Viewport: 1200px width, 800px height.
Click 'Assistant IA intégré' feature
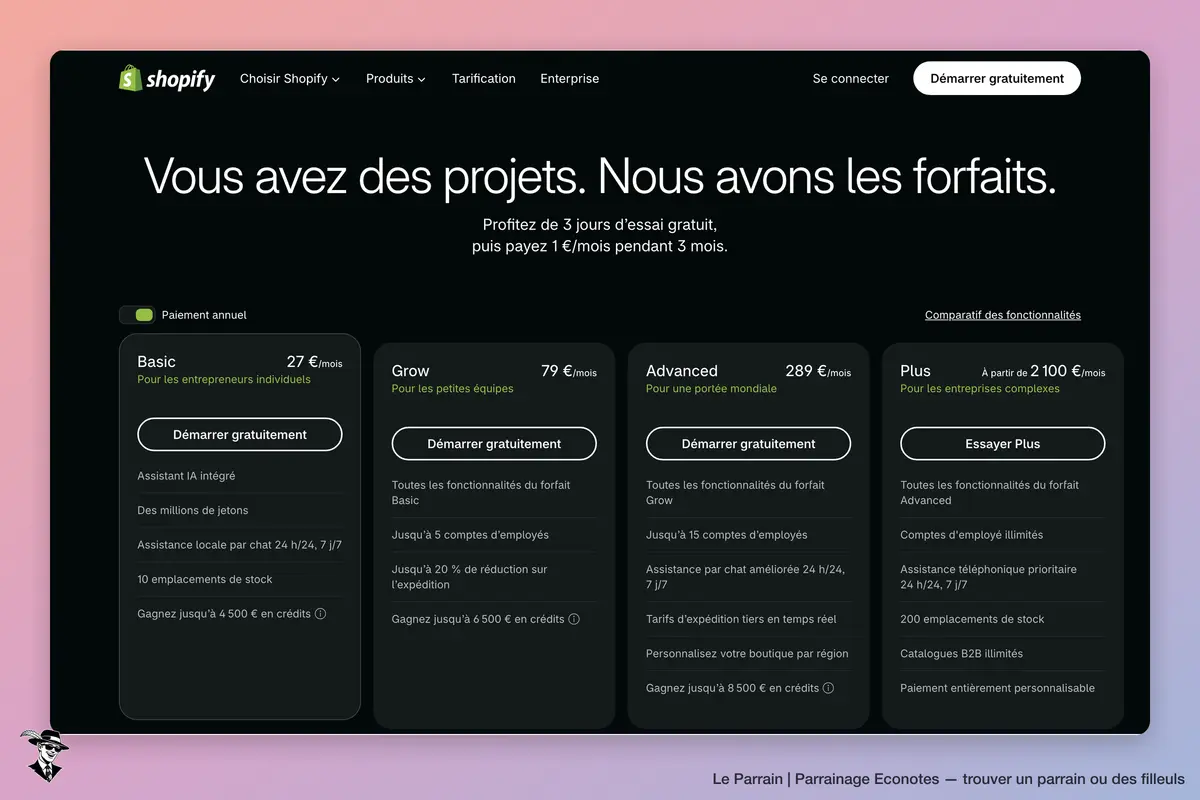tap(187, 476)
